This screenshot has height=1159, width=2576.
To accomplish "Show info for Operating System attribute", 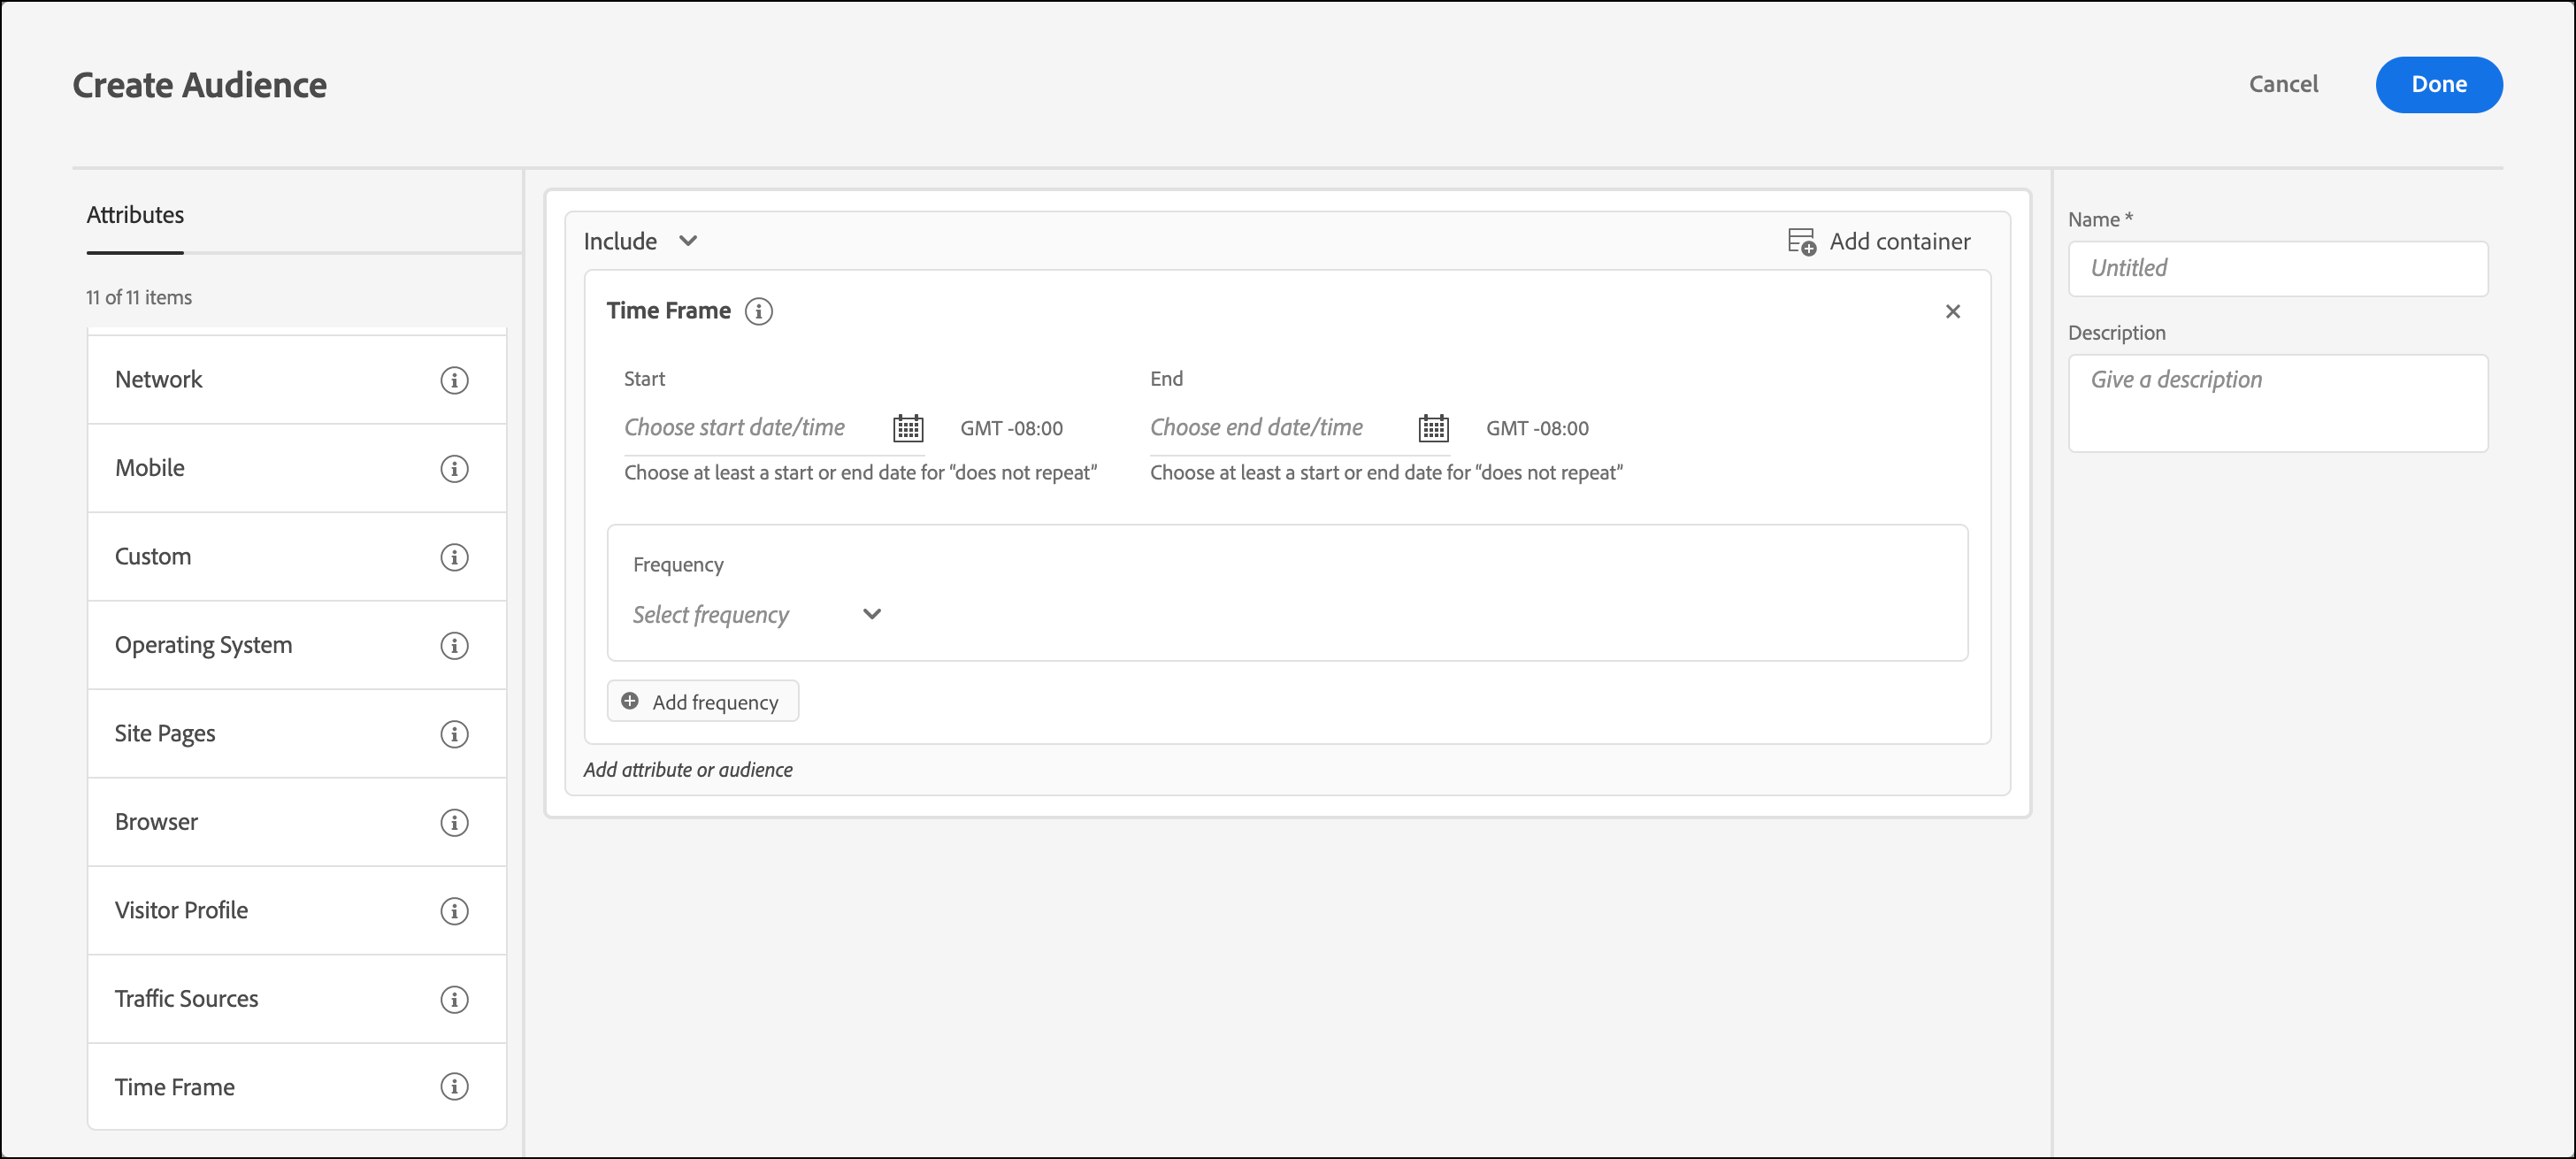I will (x=454, y=645).
